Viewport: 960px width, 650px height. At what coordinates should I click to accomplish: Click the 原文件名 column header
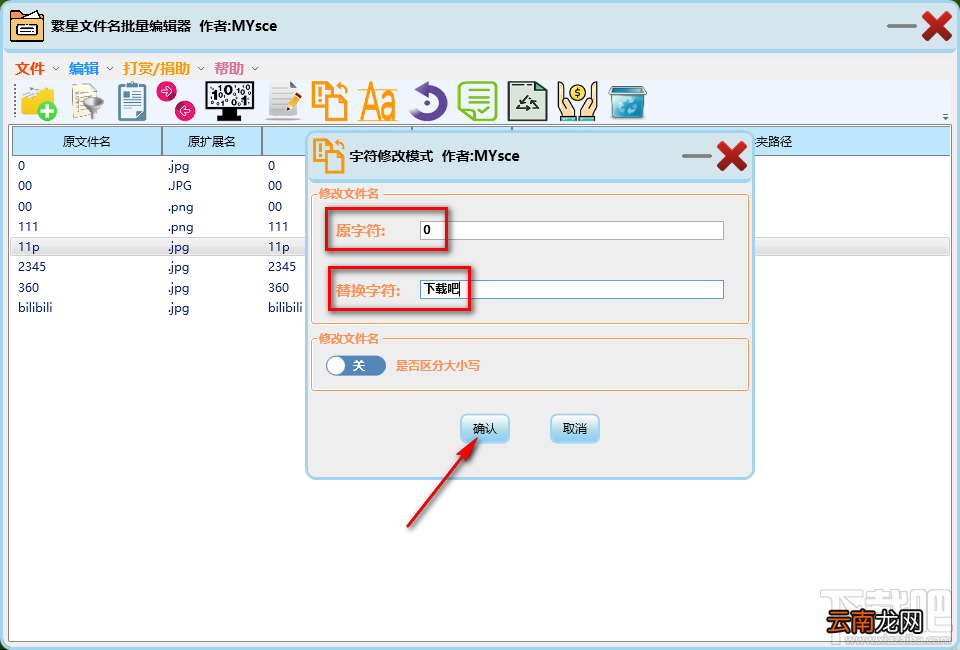[x=87, y=141]
